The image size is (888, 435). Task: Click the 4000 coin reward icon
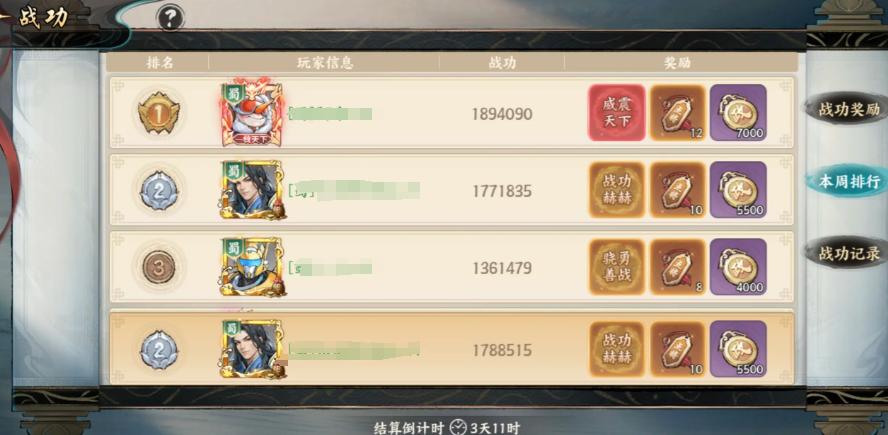pyautogui.click(x=738, y=267)
